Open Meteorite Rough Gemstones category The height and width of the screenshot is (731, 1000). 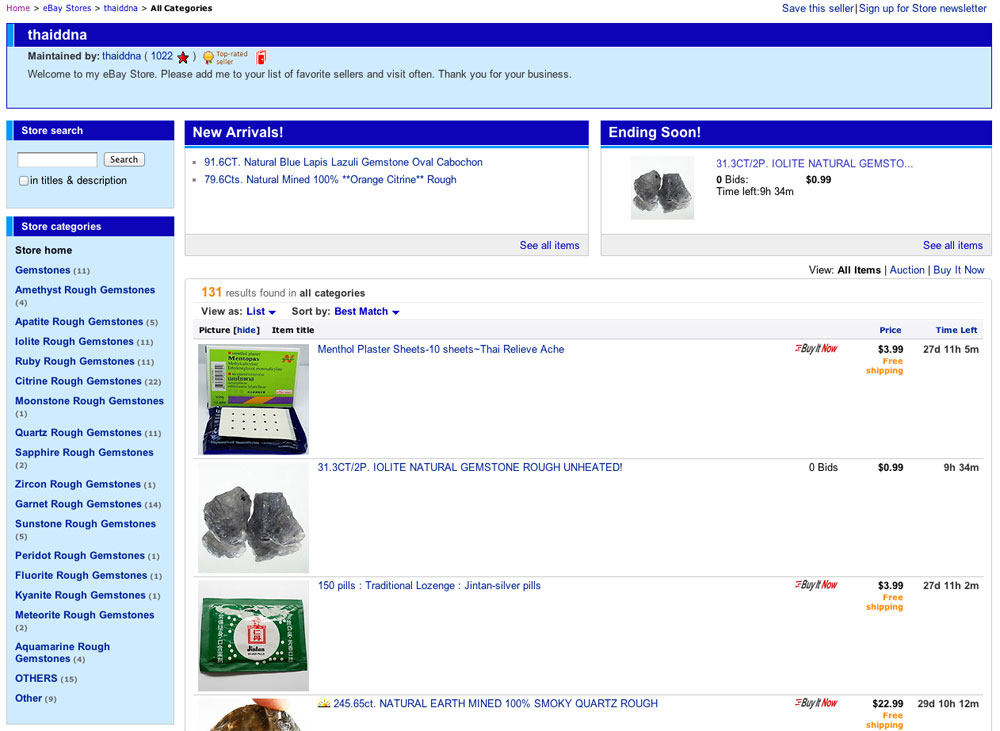[x=85, y=615]
